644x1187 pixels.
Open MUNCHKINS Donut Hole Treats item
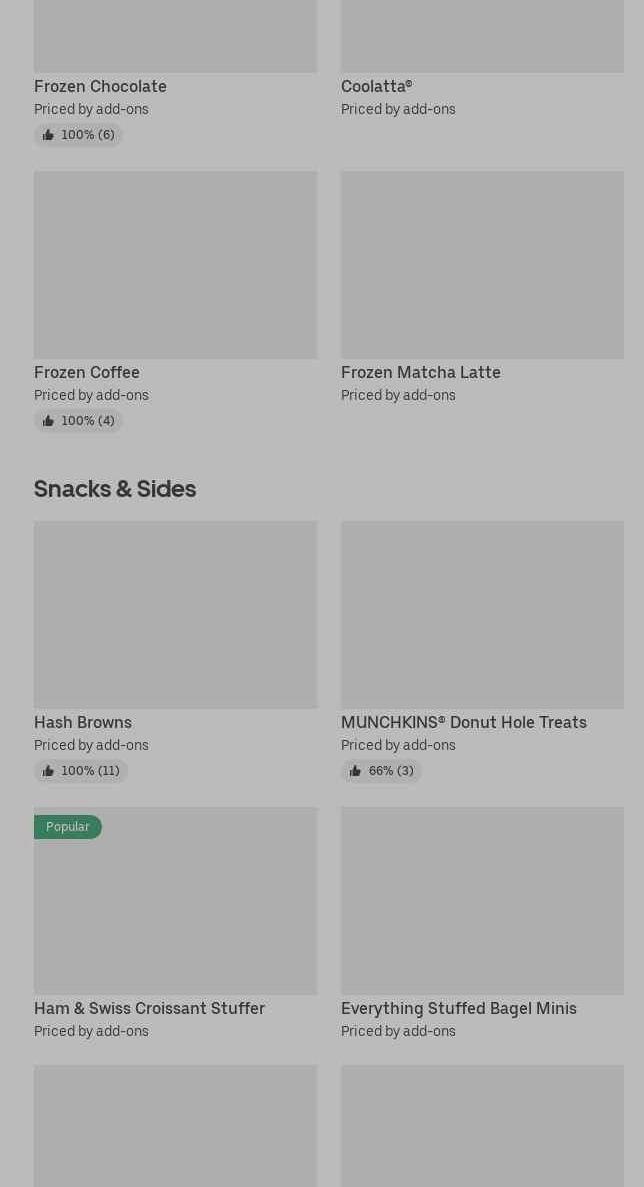(x=463, y=723)
